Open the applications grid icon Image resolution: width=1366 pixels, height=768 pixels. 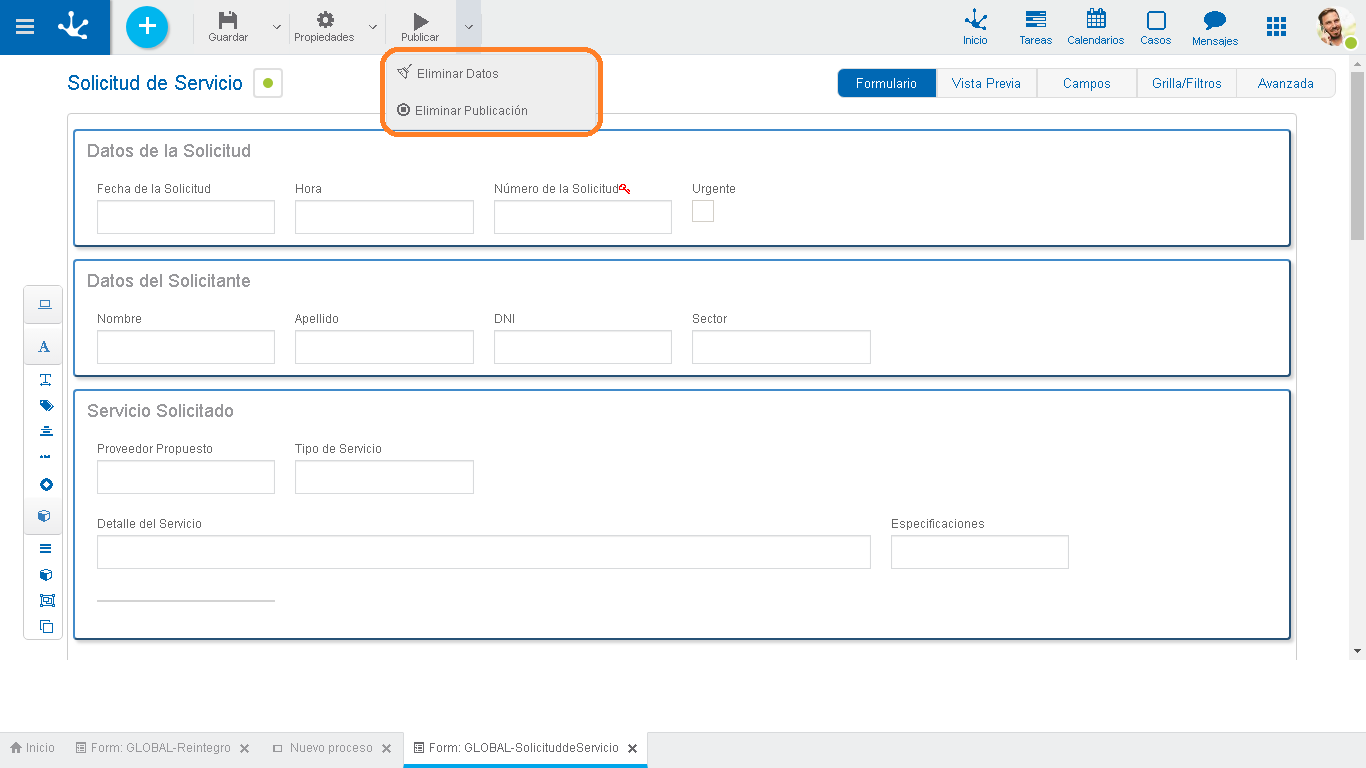click(1276, 27)
